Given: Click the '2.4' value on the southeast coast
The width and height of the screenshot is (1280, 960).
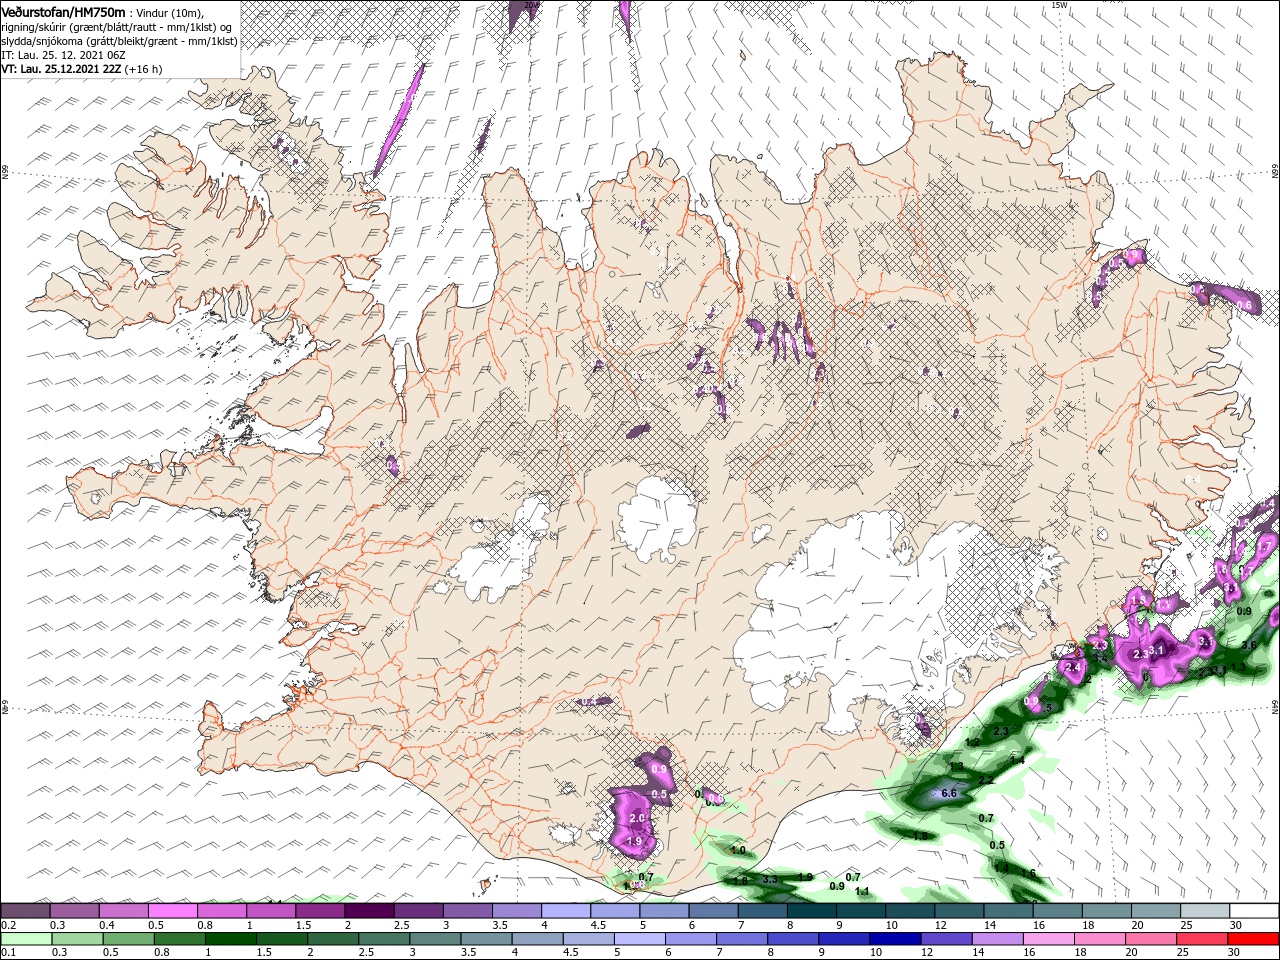Looking at the screenshot, I should (x=1075, y=667).
